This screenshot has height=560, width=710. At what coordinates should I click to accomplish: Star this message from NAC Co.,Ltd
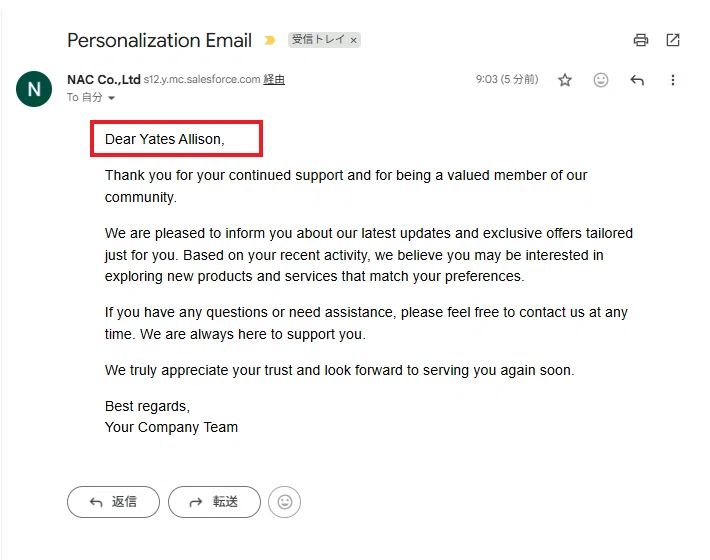tap(565, 80)
